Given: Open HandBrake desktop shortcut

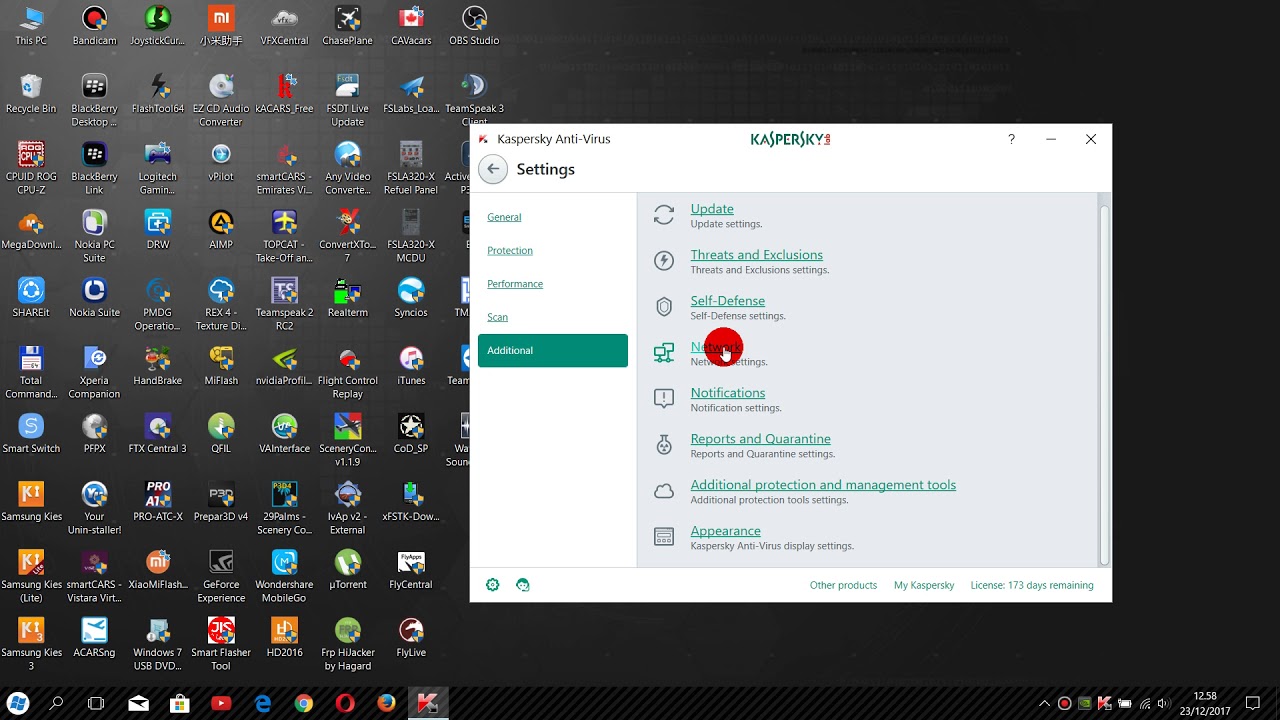Looking at the screenshot, I should pyautogui.click(x=158, y=366).
